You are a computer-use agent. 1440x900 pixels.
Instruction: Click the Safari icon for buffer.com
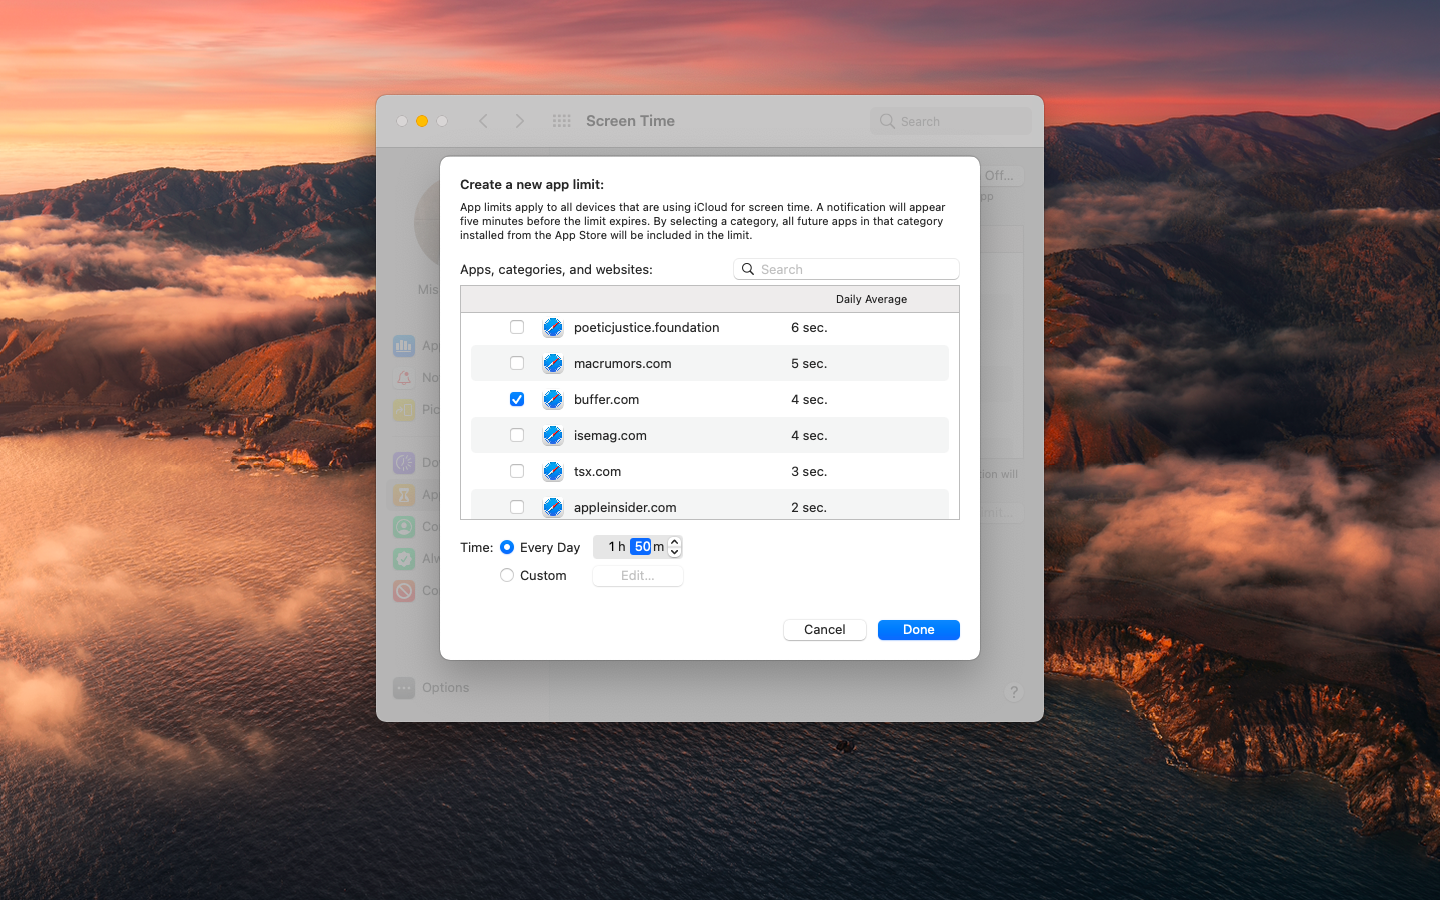[553, 399]
